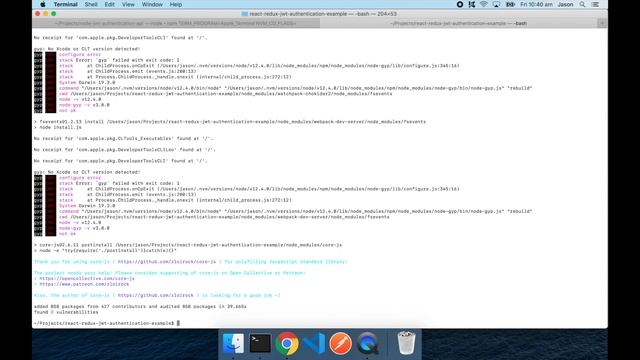Image resolution: width=640 pixels, height=360 pixels.
Task: Open the Edit menu
Action: tap(109, 4)
